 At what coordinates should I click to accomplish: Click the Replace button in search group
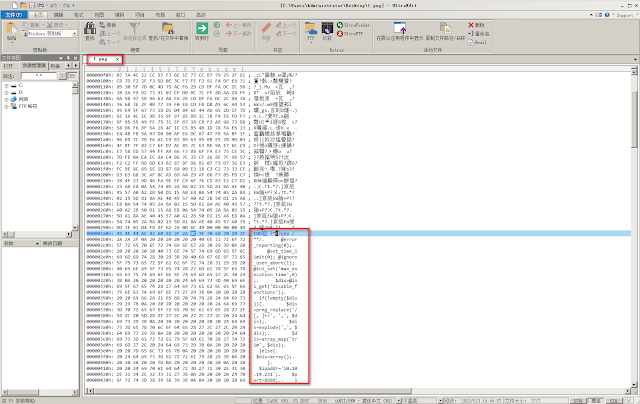[108, 25]
